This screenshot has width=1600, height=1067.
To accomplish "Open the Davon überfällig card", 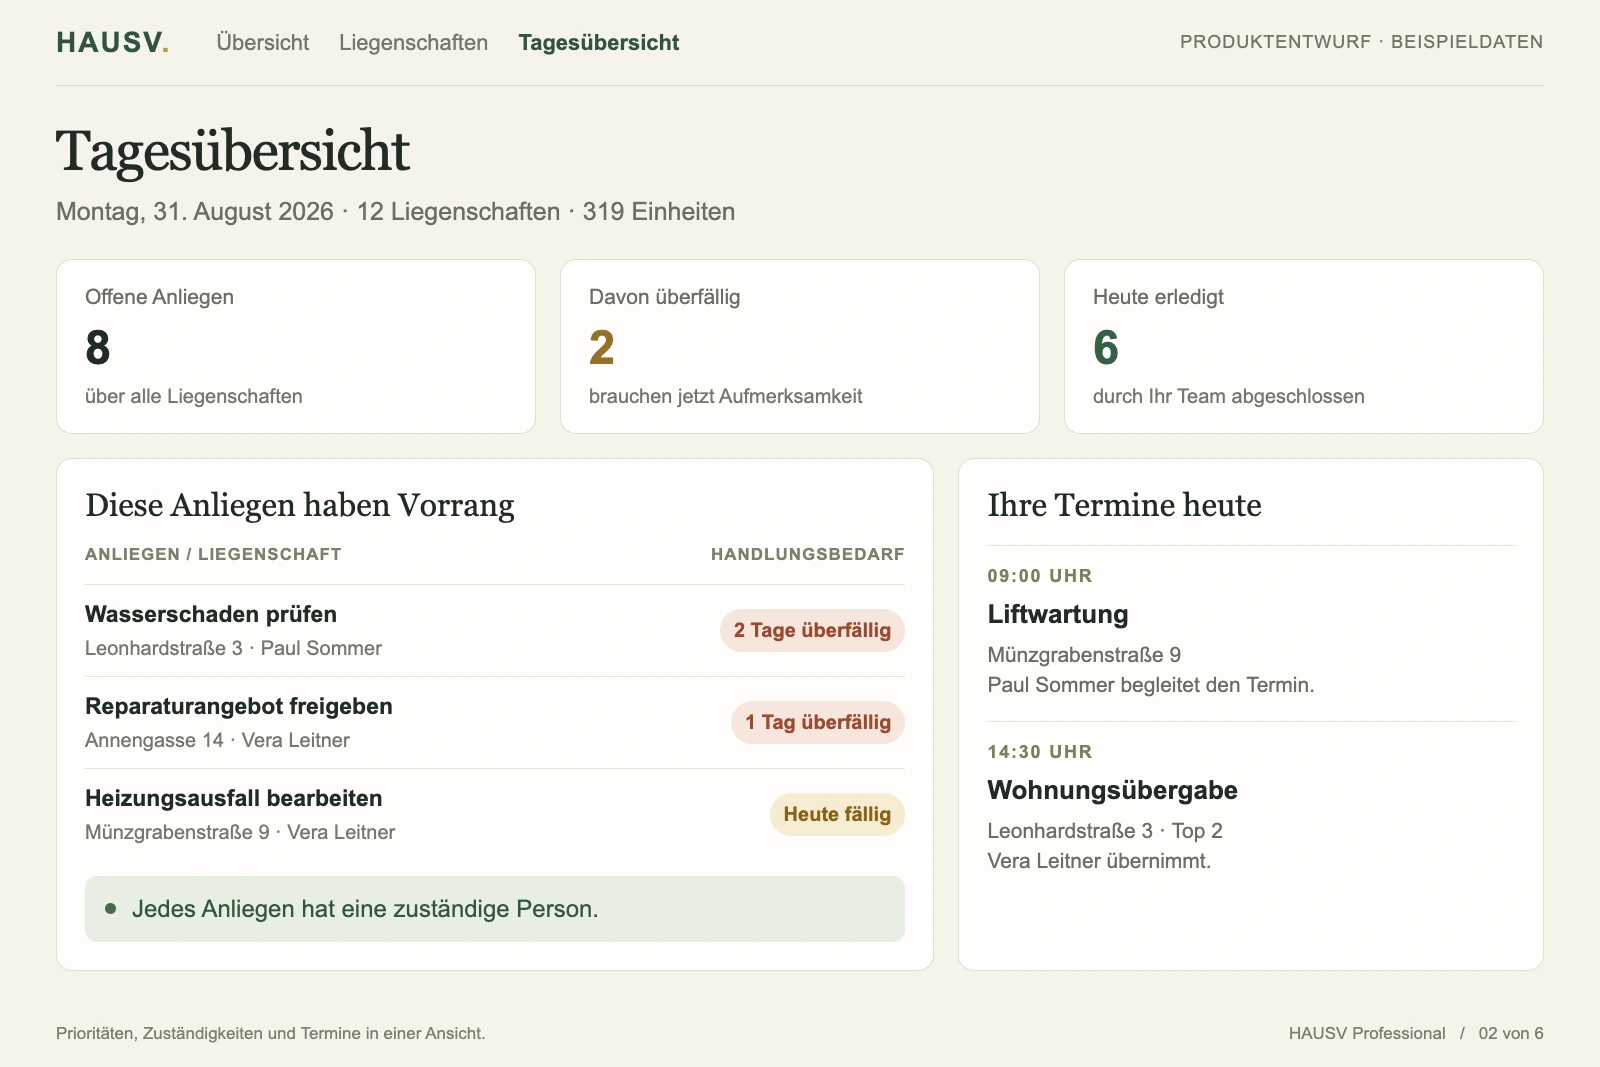I will (800, 346).
